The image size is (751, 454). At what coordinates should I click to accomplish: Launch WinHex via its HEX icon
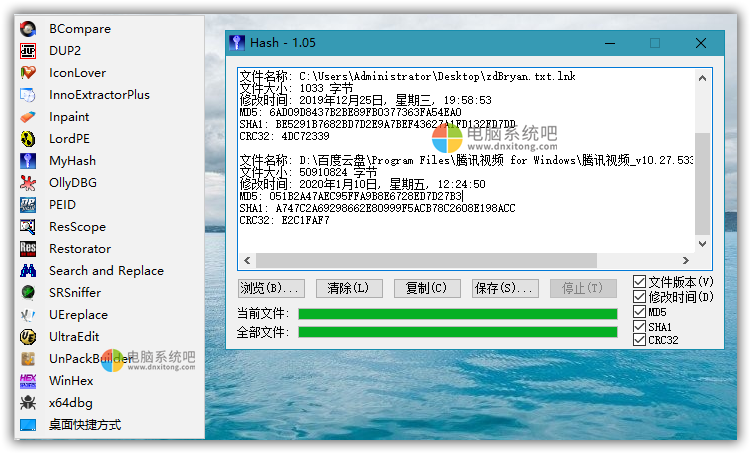click(28, 381)
